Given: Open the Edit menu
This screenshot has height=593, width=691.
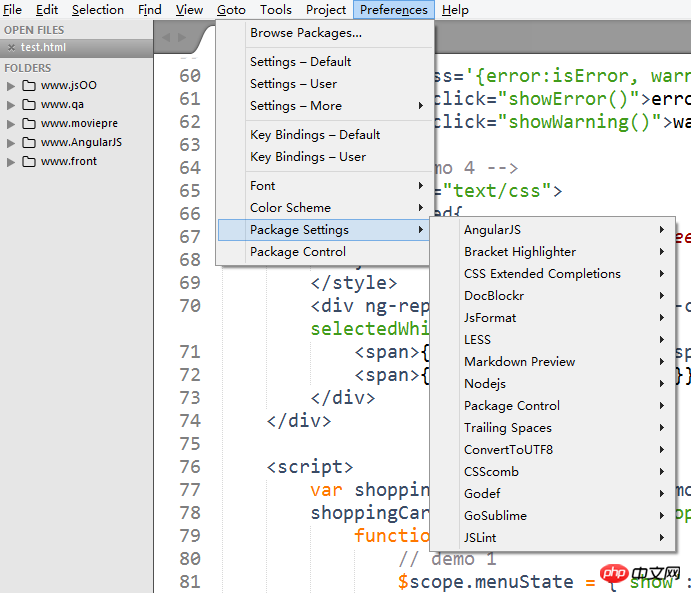Looking at the screenshot, I should click(x=47, y=10).
